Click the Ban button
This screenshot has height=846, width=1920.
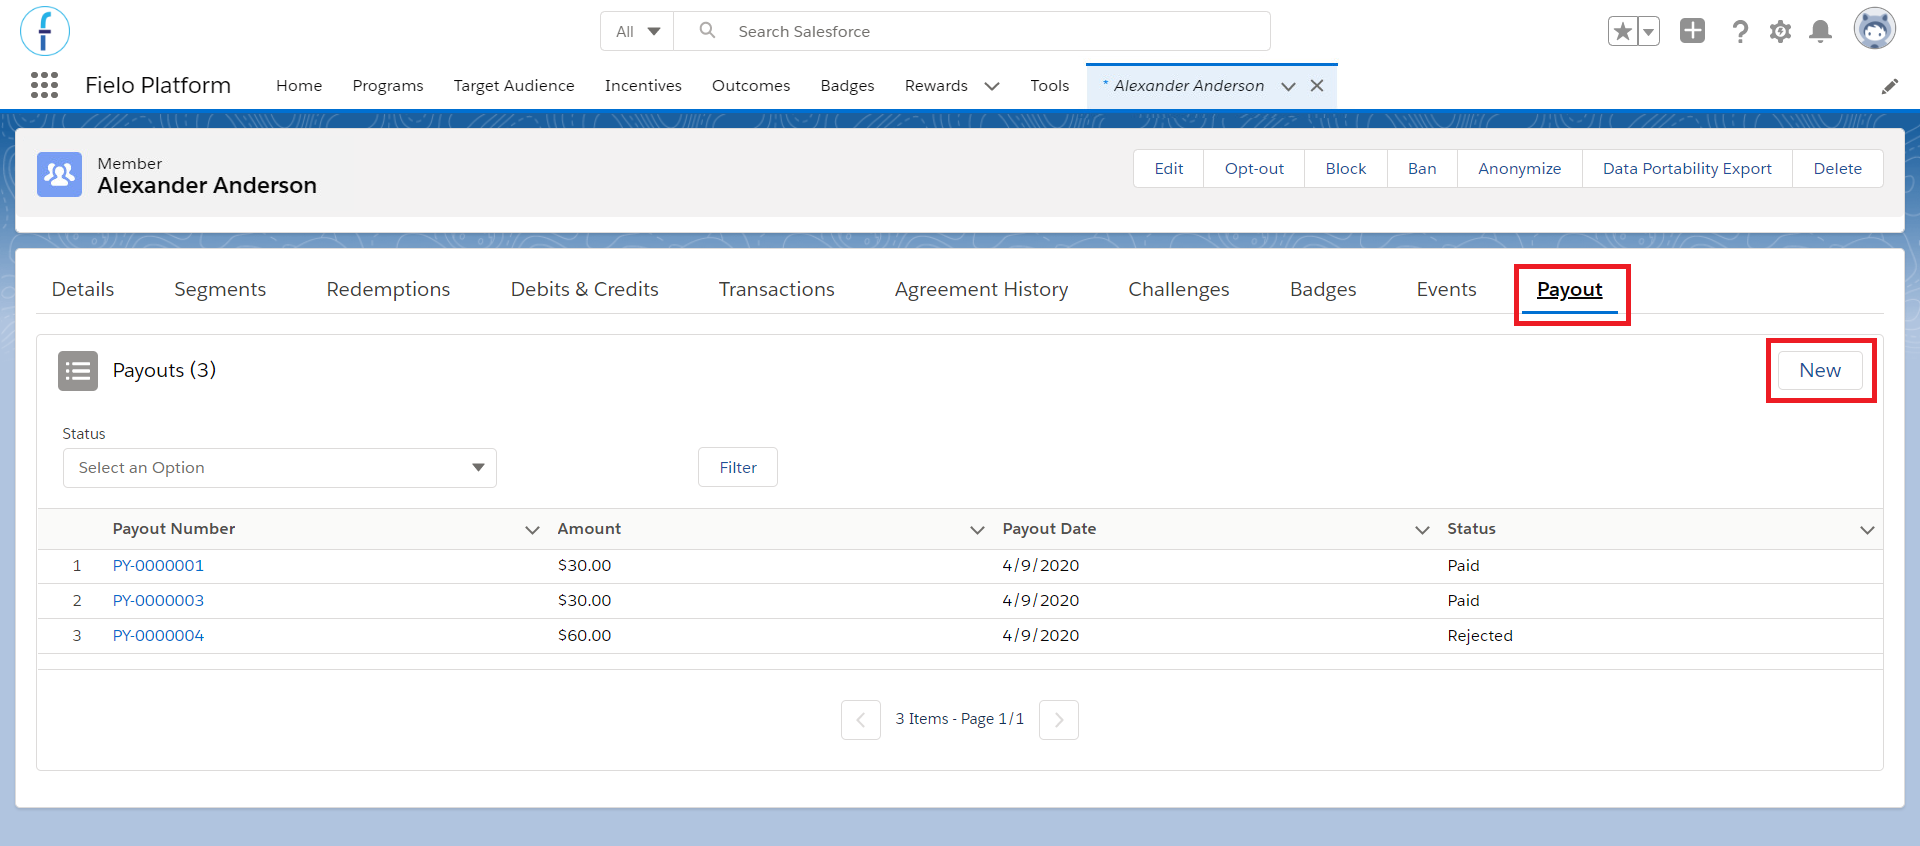point(1422,168)
